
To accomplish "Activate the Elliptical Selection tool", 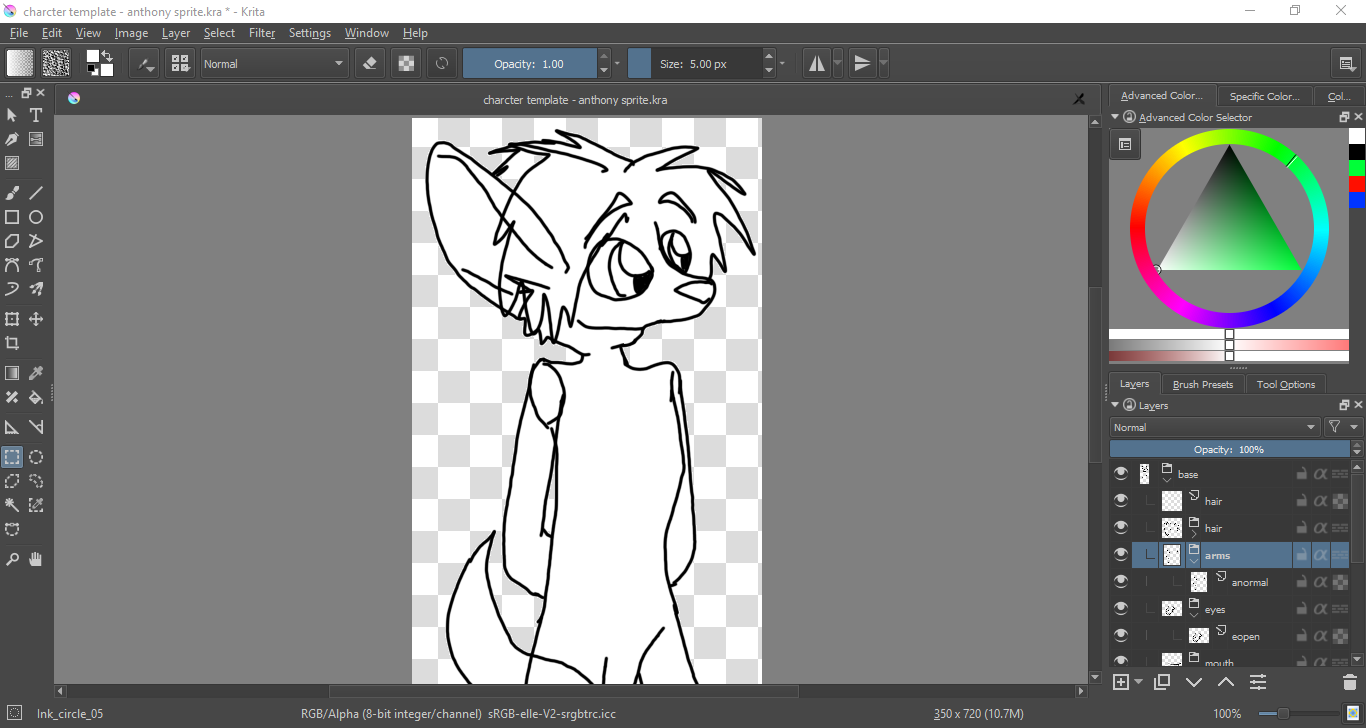I will (36, 457).
